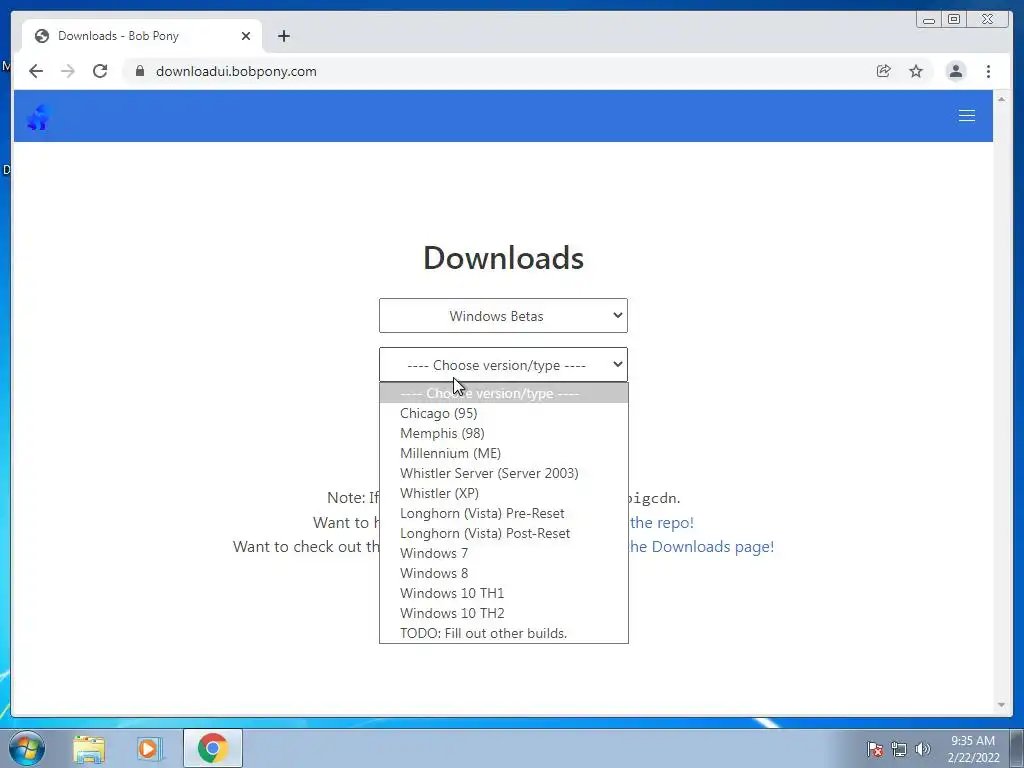Click the Chrome taskbar icon

click(213, 748)
